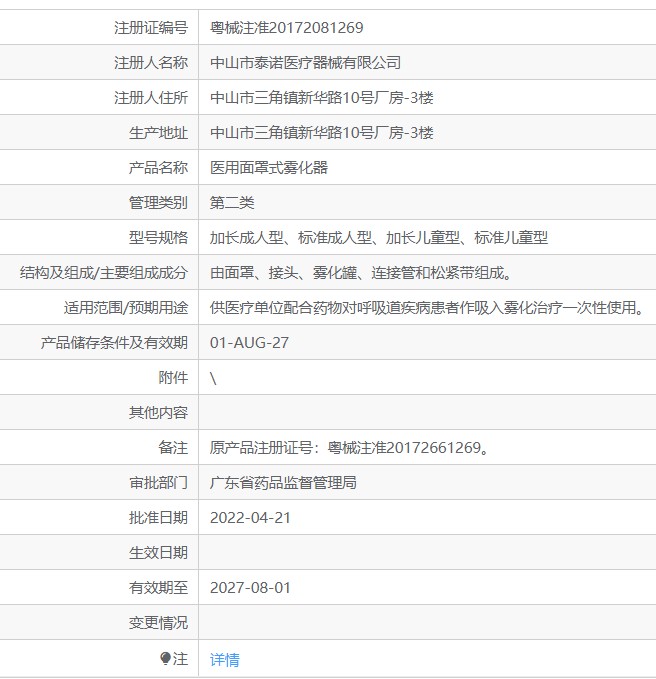Open the 详情 link in the 注 row

pyautogui.click(x=224, y=660)
